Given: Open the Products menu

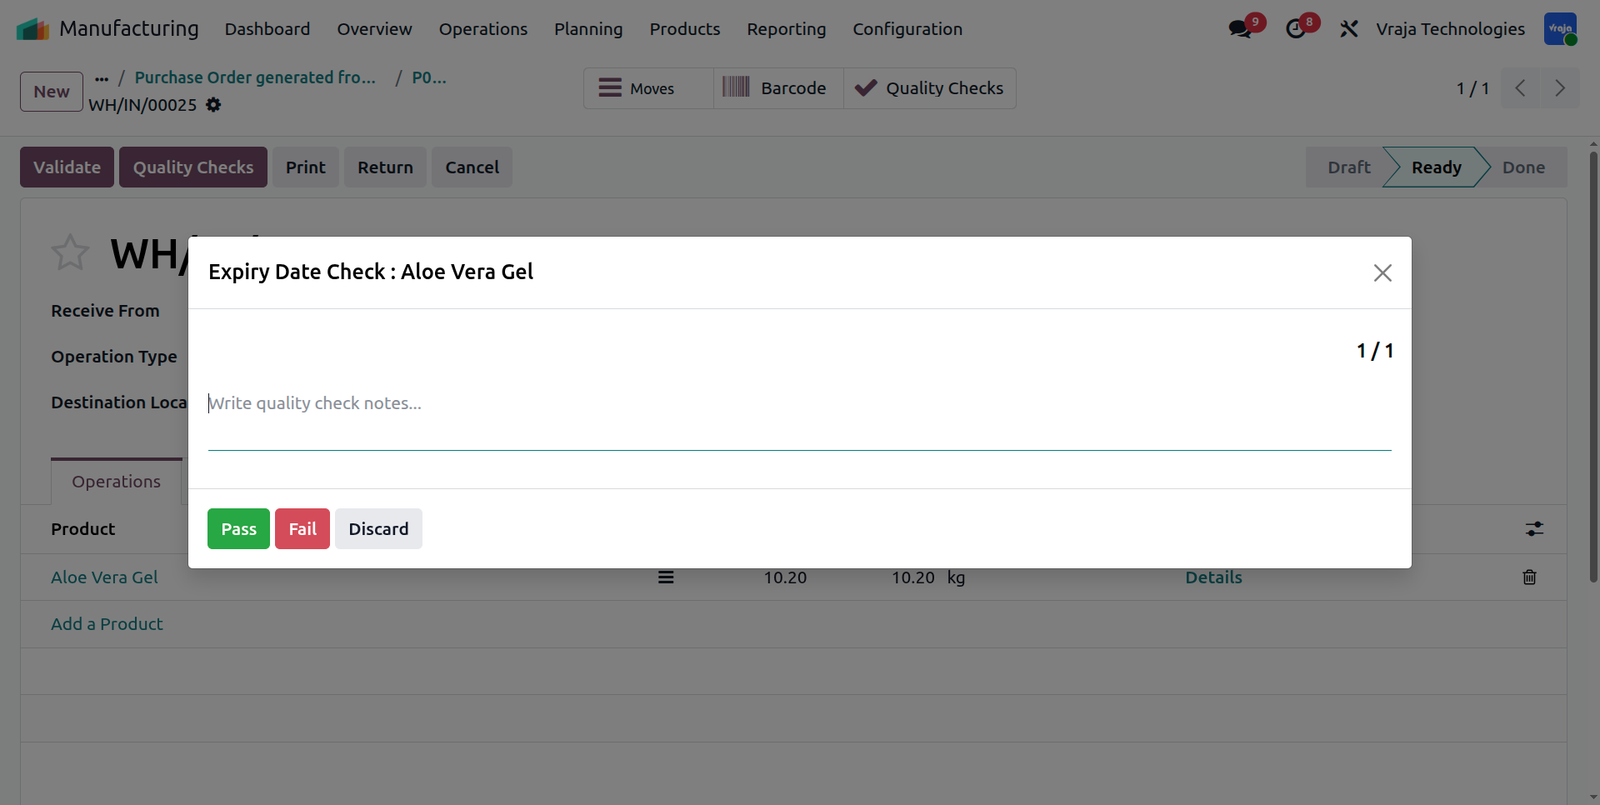Looking at the screenshot, I should 685,29.
